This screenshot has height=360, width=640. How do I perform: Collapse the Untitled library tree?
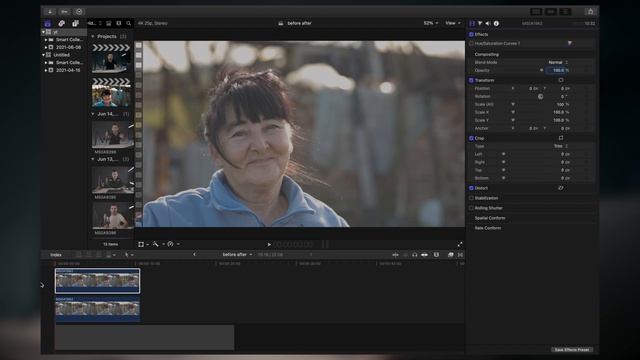coord(43,55)
